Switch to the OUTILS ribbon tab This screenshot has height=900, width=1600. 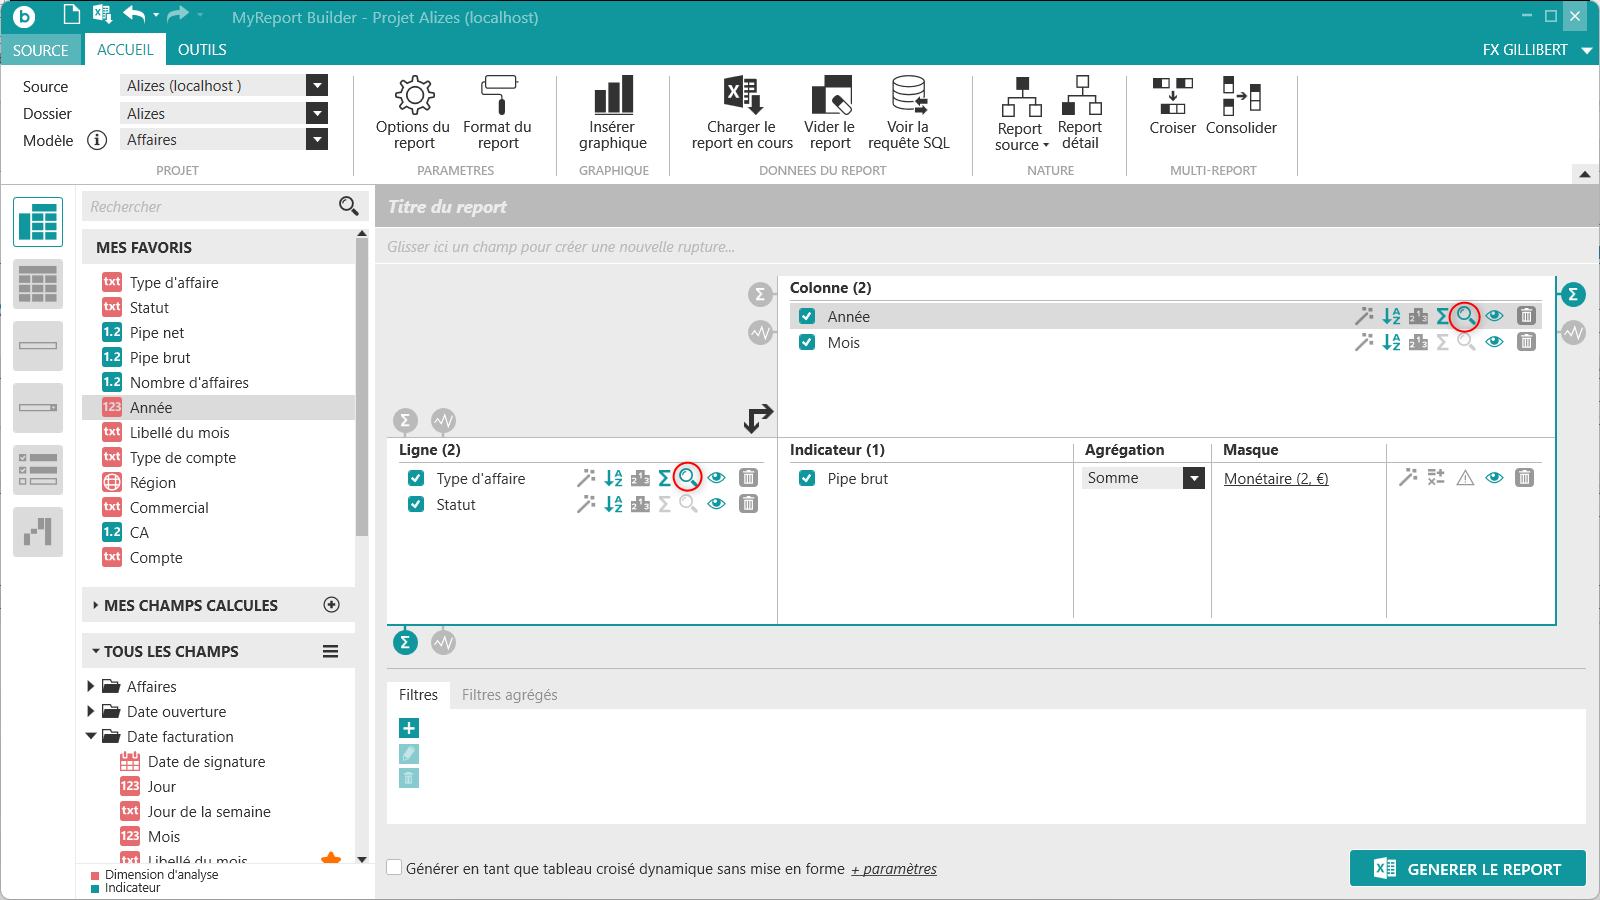click(202, 50)
